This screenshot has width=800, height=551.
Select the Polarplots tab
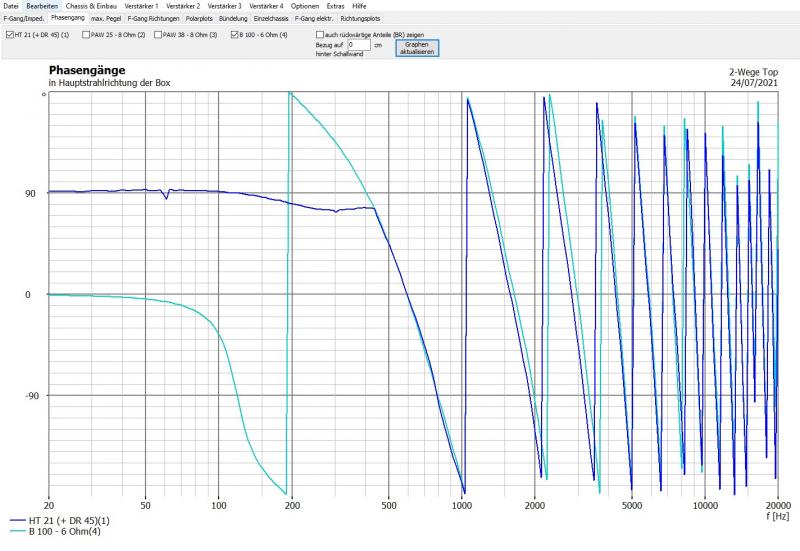click(199, 19)
